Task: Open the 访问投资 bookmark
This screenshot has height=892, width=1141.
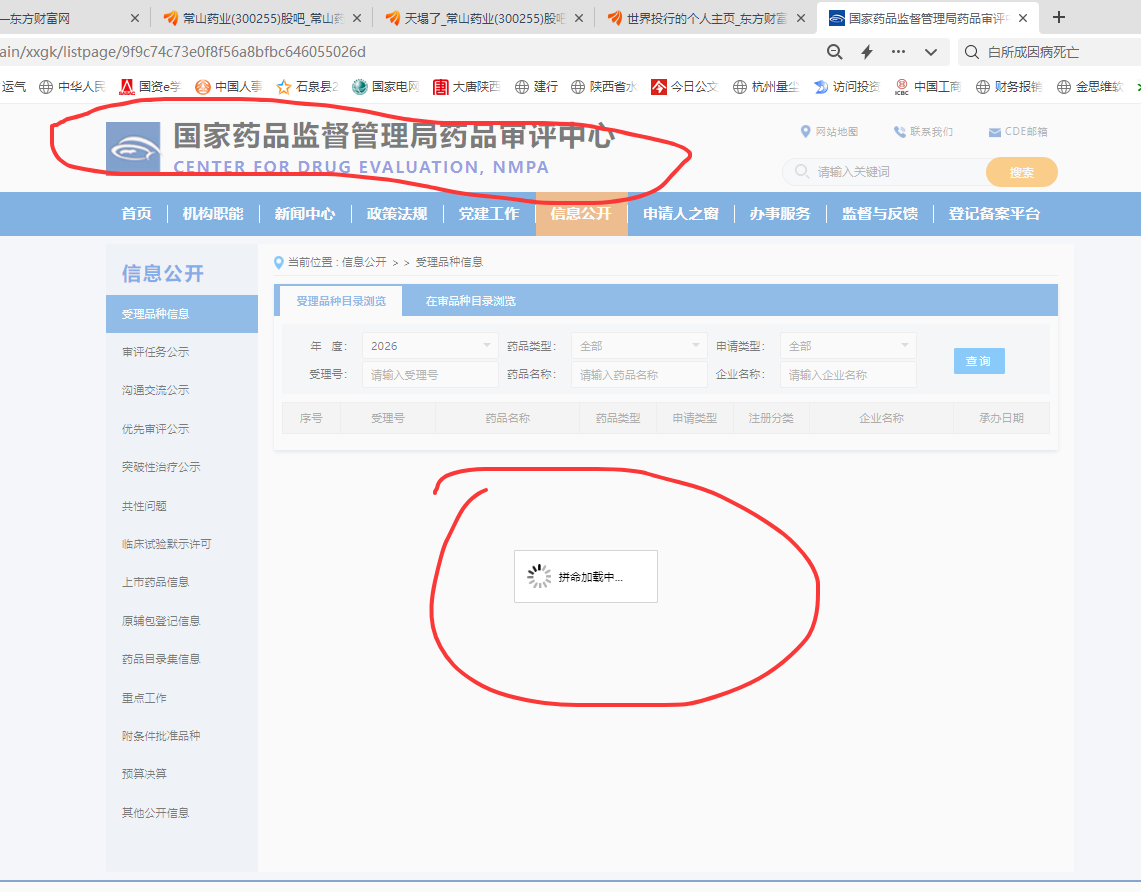Action: tap(847, 87)
